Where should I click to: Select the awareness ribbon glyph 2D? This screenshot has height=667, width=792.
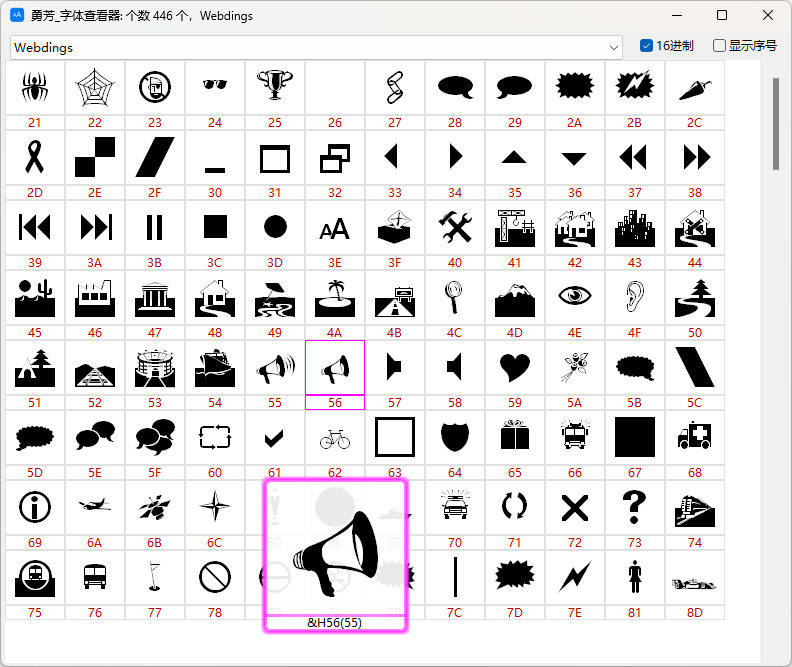click(35, 157)
